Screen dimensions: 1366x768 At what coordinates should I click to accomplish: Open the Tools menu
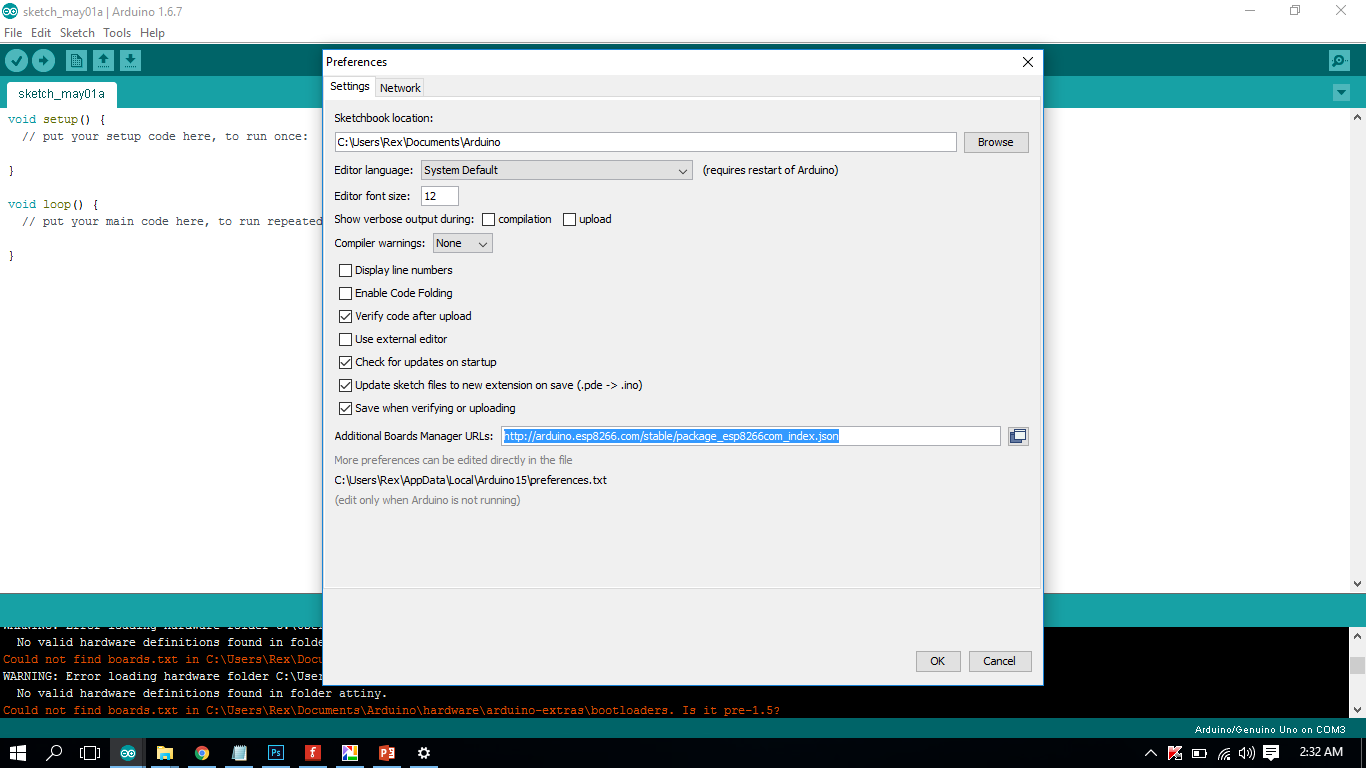click(117, 33)
